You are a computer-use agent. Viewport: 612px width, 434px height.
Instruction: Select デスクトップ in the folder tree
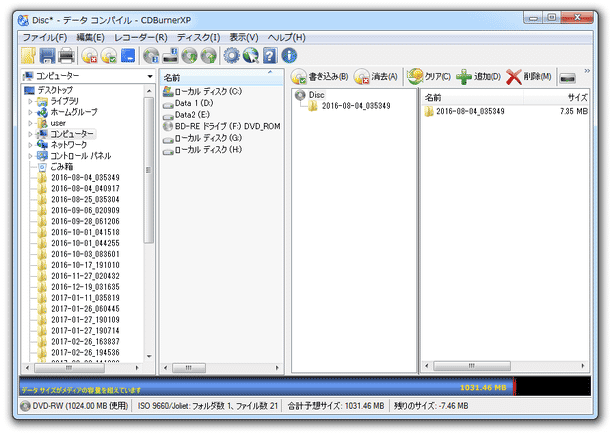click(55, 90)
